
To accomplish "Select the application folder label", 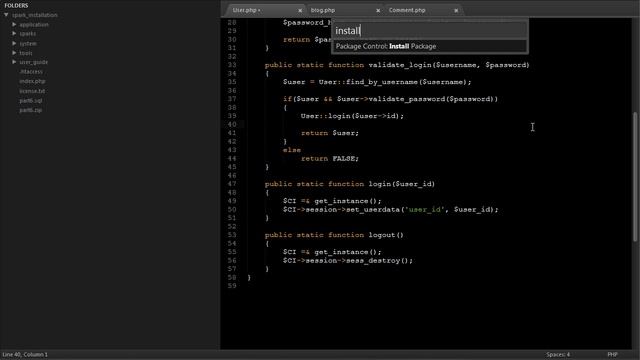I will pos(34,24).
